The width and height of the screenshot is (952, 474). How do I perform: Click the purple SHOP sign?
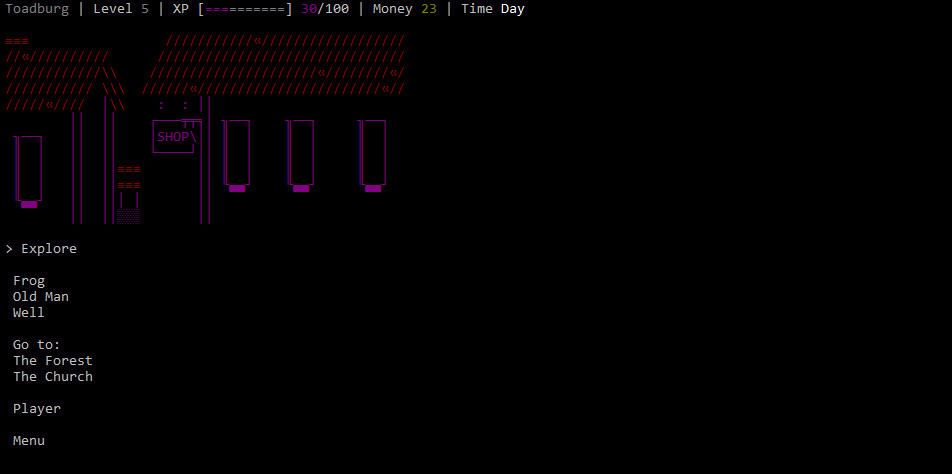[173, 137]
